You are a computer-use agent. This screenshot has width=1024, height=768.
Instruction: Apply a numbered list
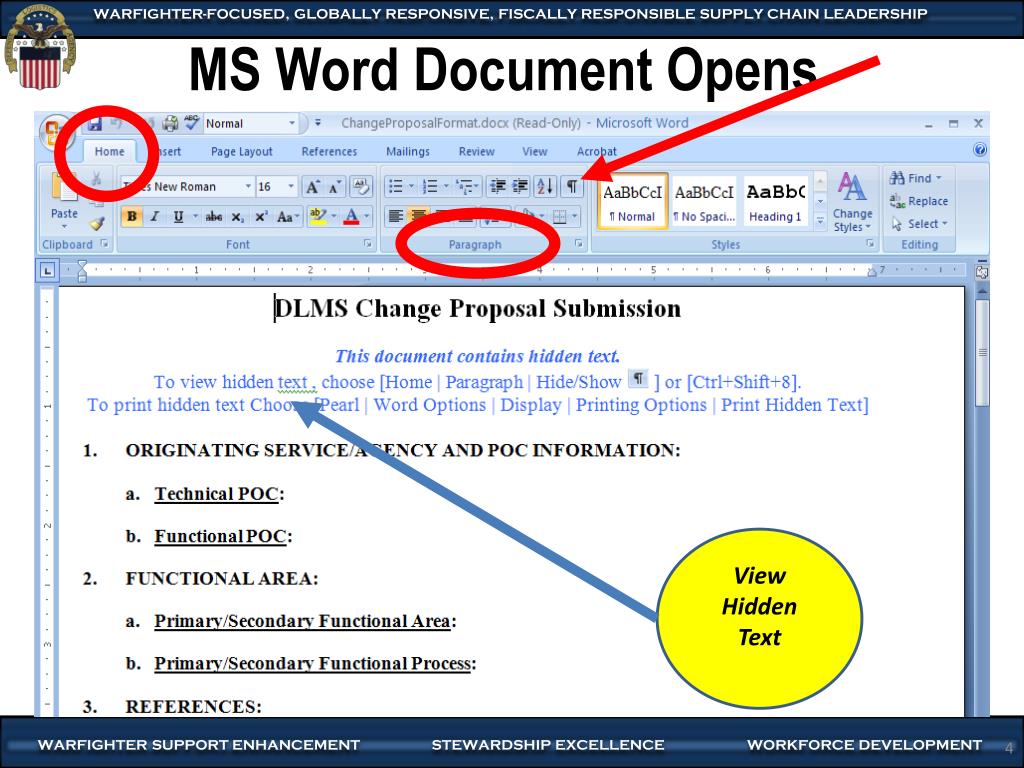click(x=430, y=187)
